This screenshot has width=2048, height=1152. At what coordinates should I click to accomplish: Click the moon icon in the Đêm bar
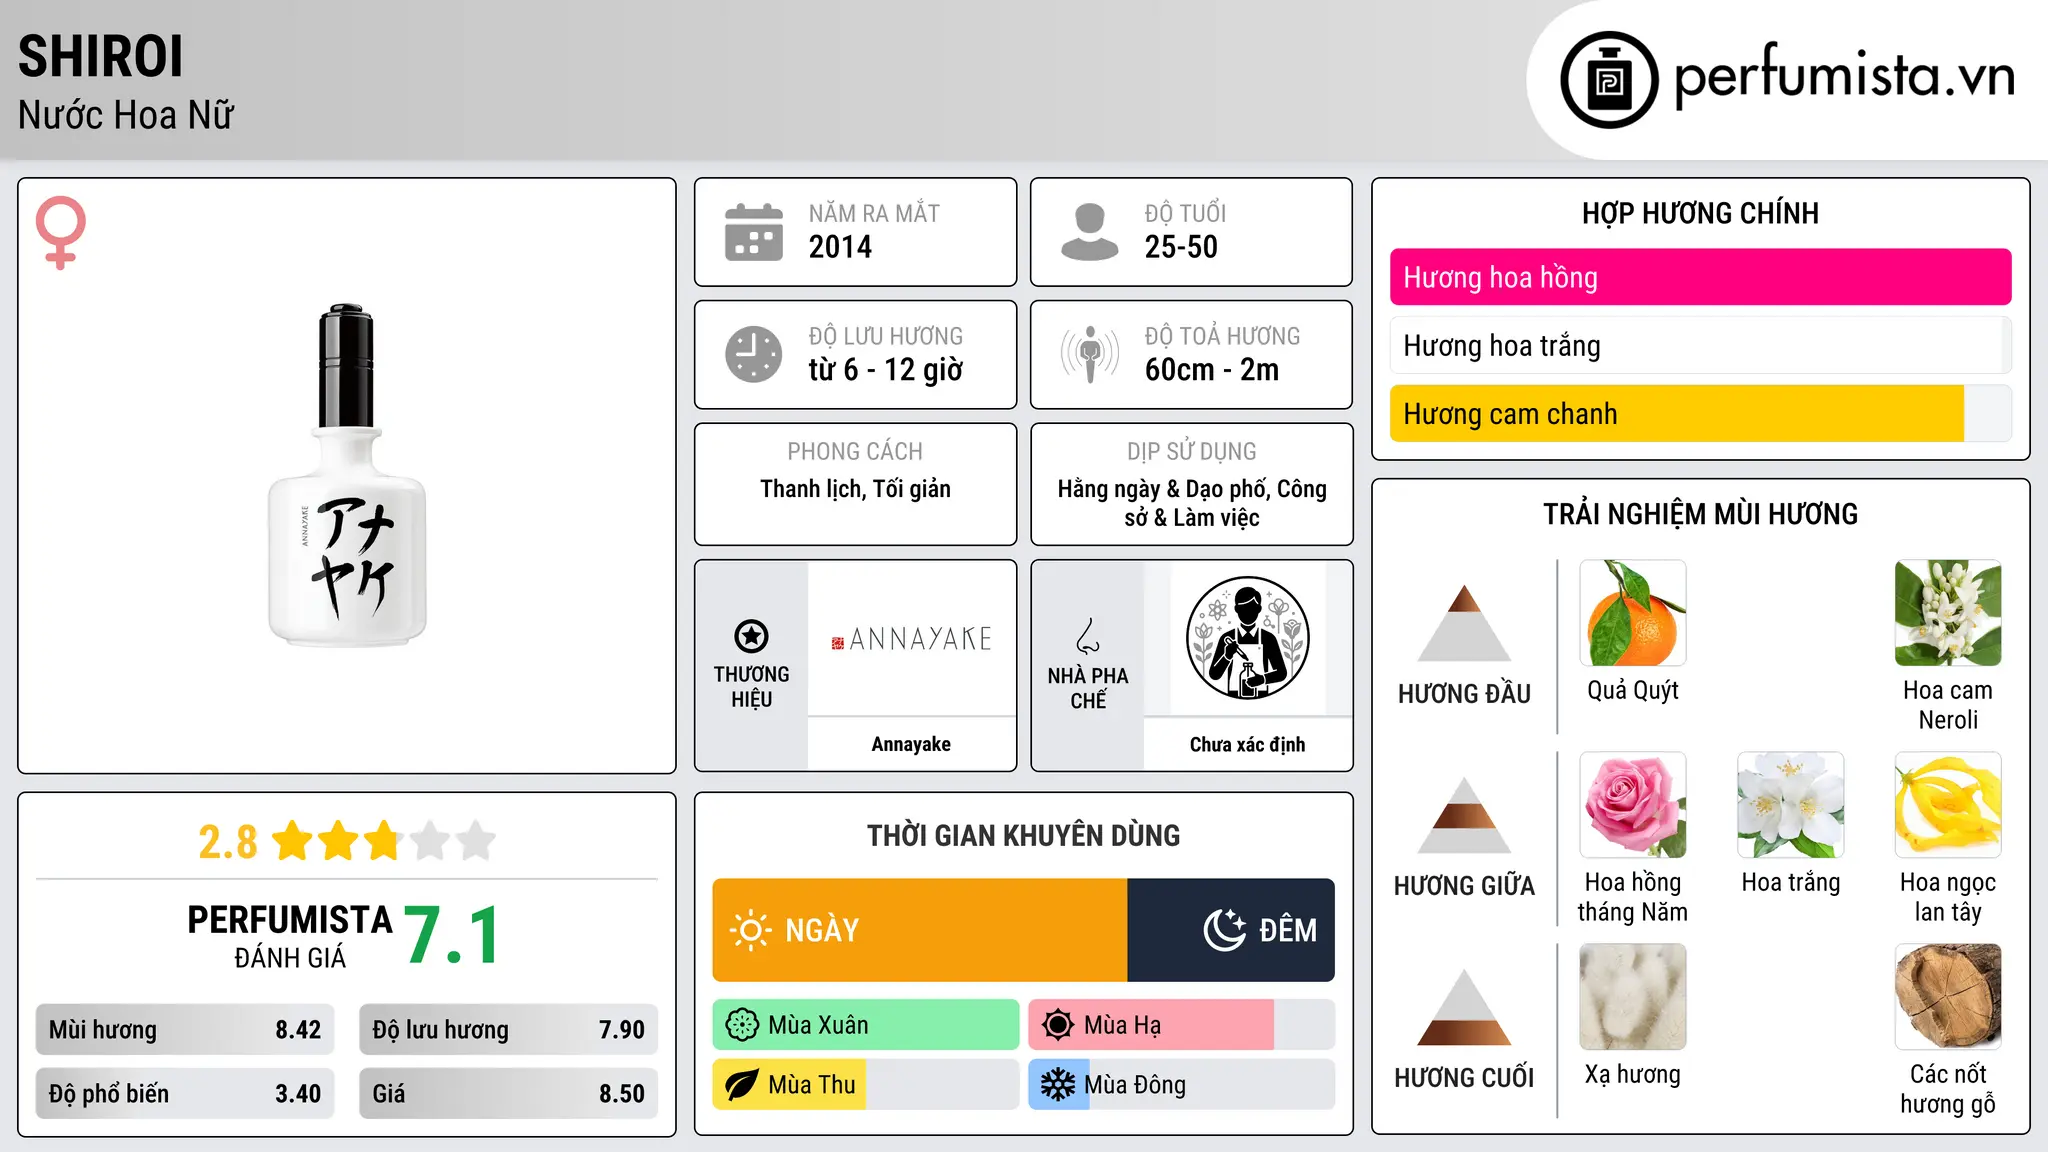(1225, 930)
